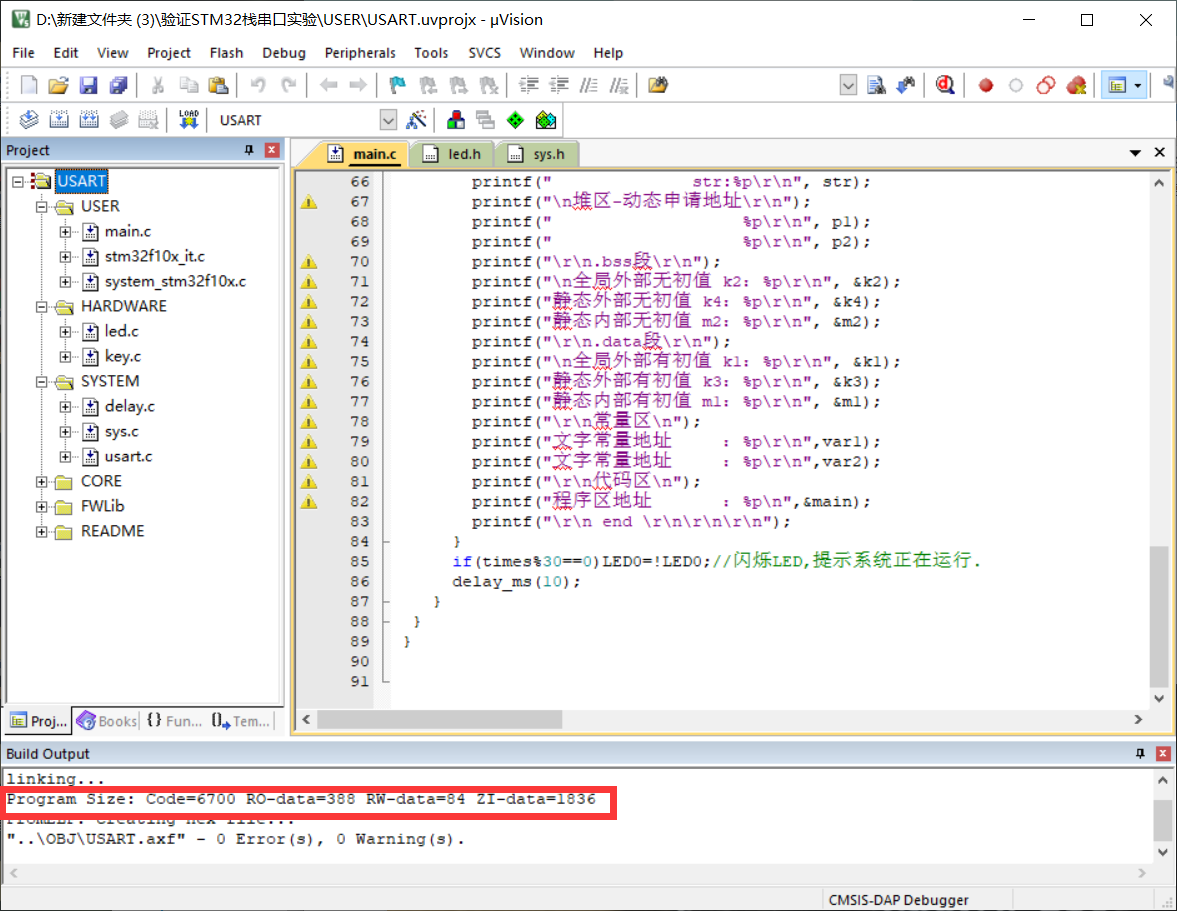Pin the Project panel
The width and height of the screenshot is (1177, 911).
click(x=249, y=150)
